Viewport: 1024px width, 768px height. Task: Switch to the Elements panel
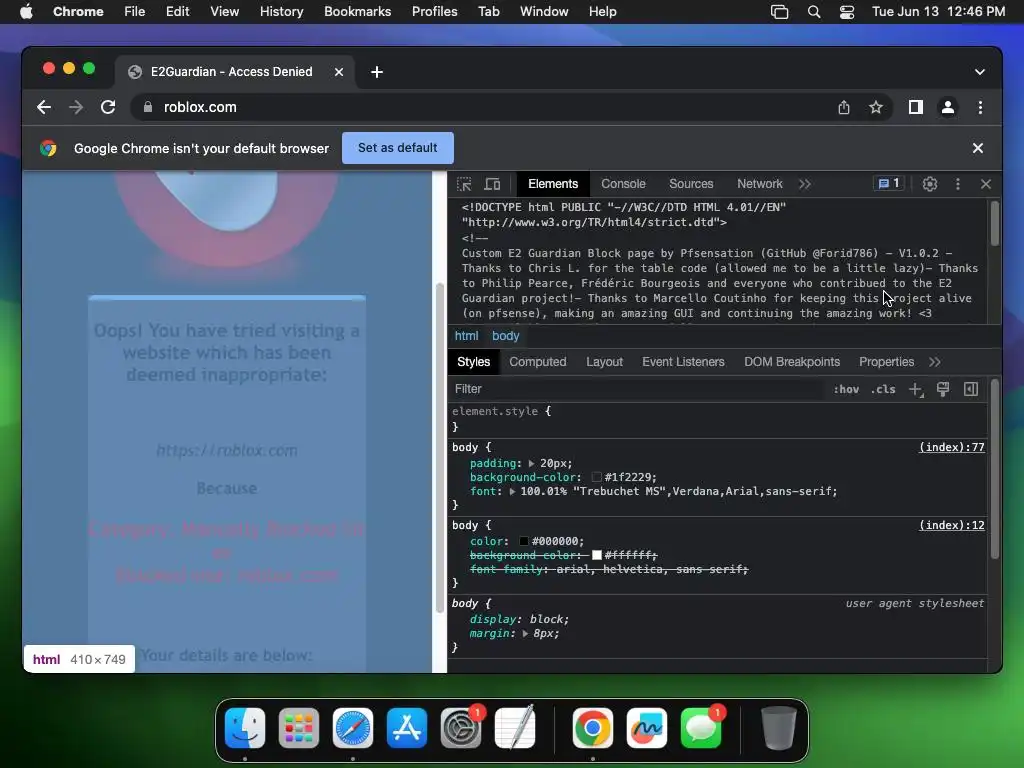tap(553, 184)
